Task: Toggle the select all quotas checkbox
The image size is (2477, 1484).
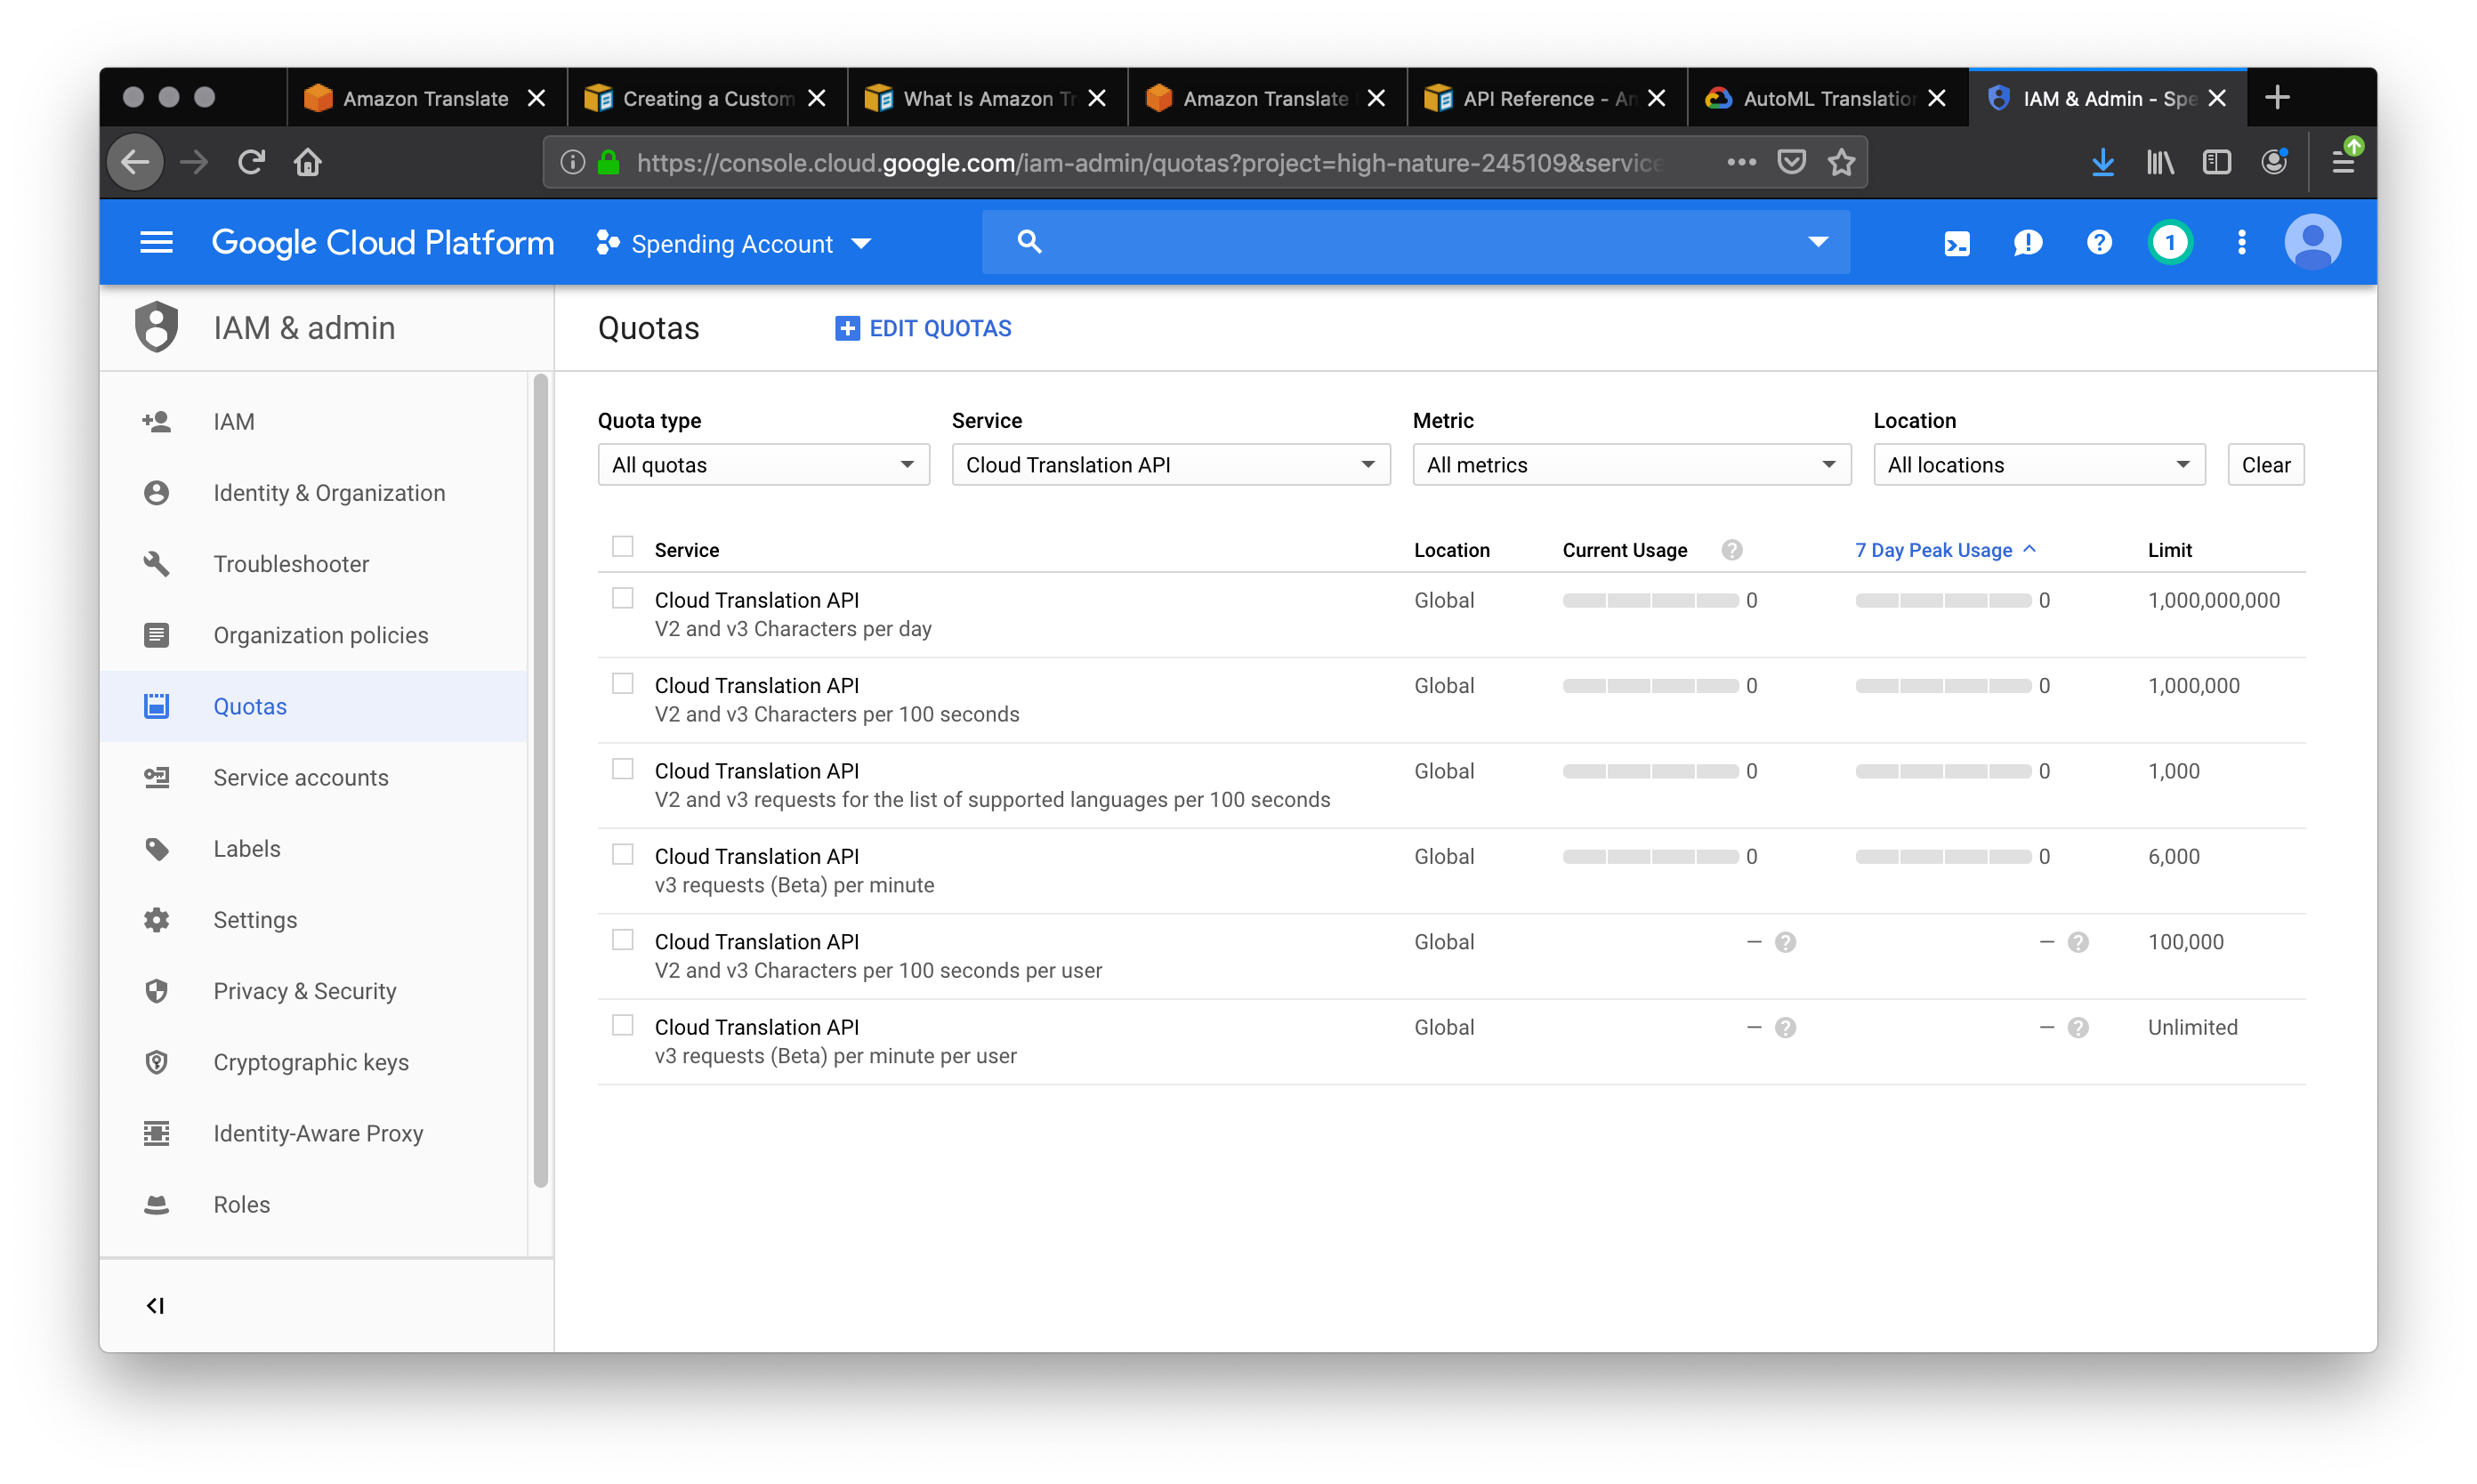Action: (622, 547)
